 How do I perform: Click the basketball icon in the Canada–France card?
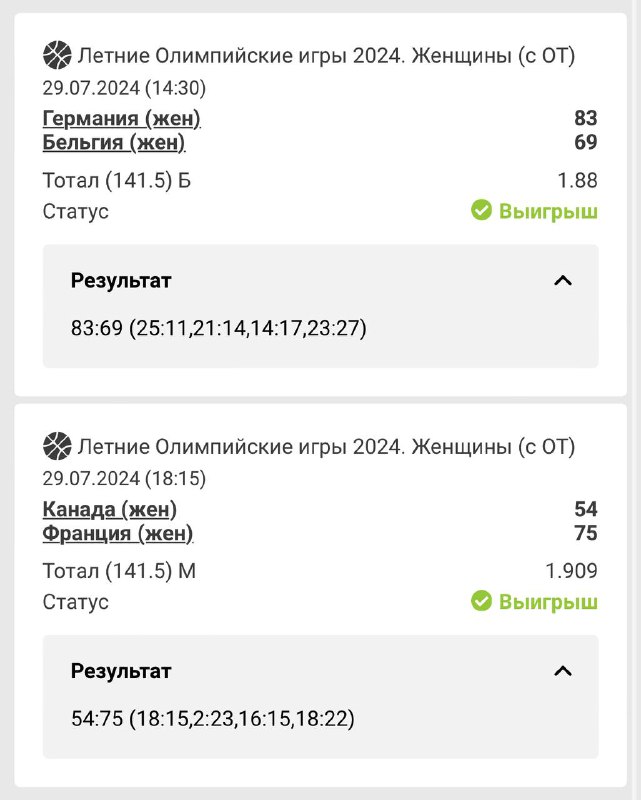click(57, 444)
